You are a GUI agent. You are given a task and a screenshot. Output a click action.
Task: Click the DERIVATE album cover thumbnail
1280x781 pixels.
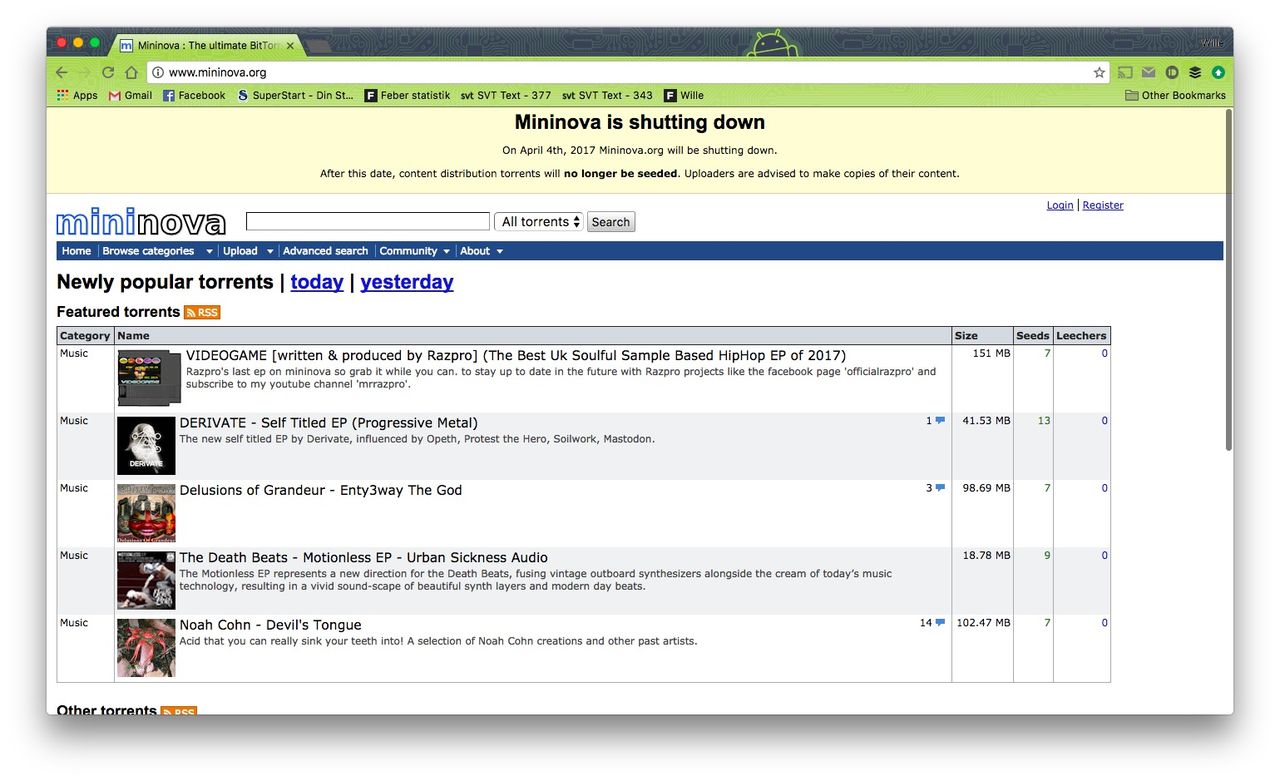pyautogui.click(x=146, y=446)
